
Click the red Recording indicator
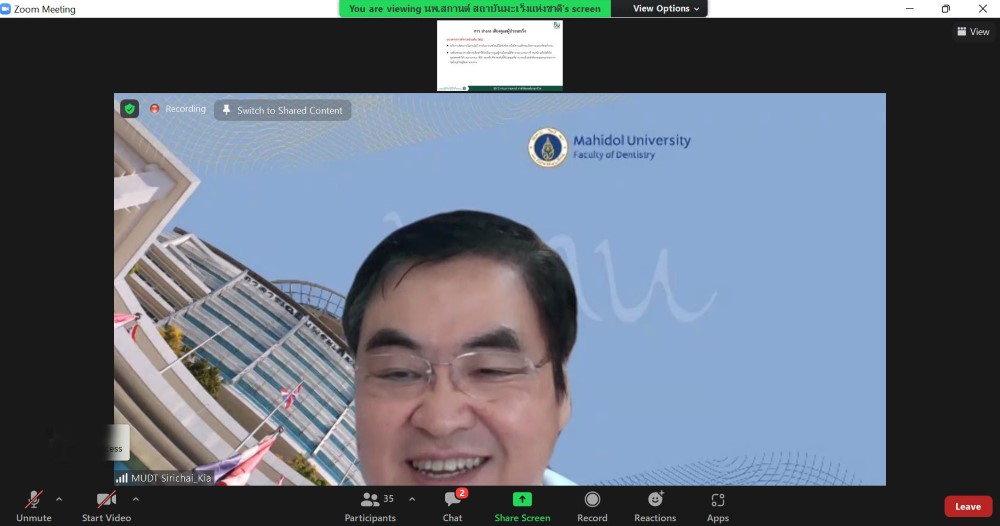pos(178,109)
